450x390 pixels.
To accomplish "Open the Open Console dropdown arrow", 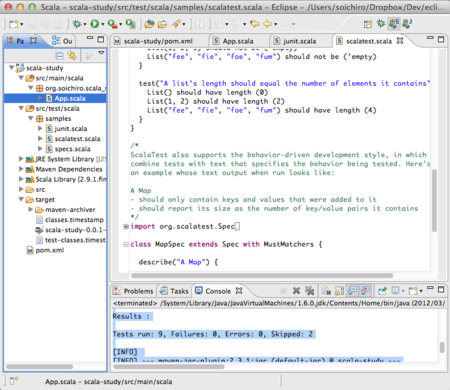I will click(421, 291).
